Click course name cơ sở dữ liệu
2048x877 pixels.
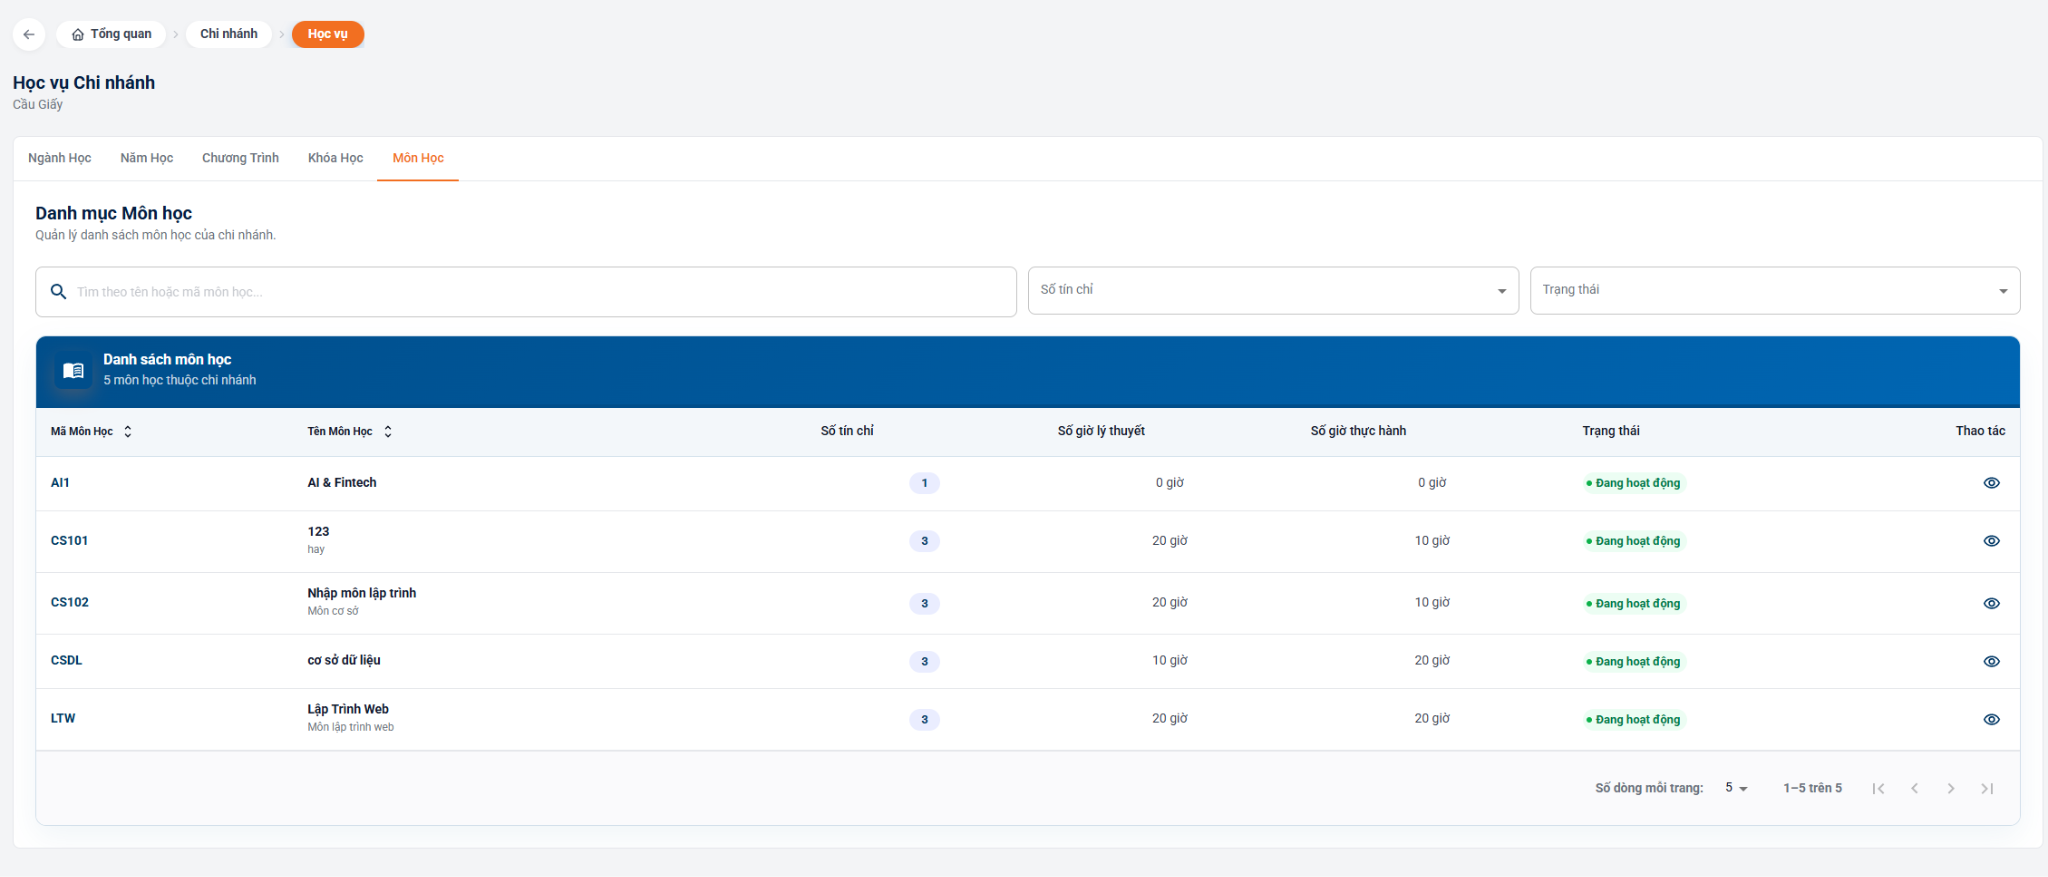pos(344,661)
